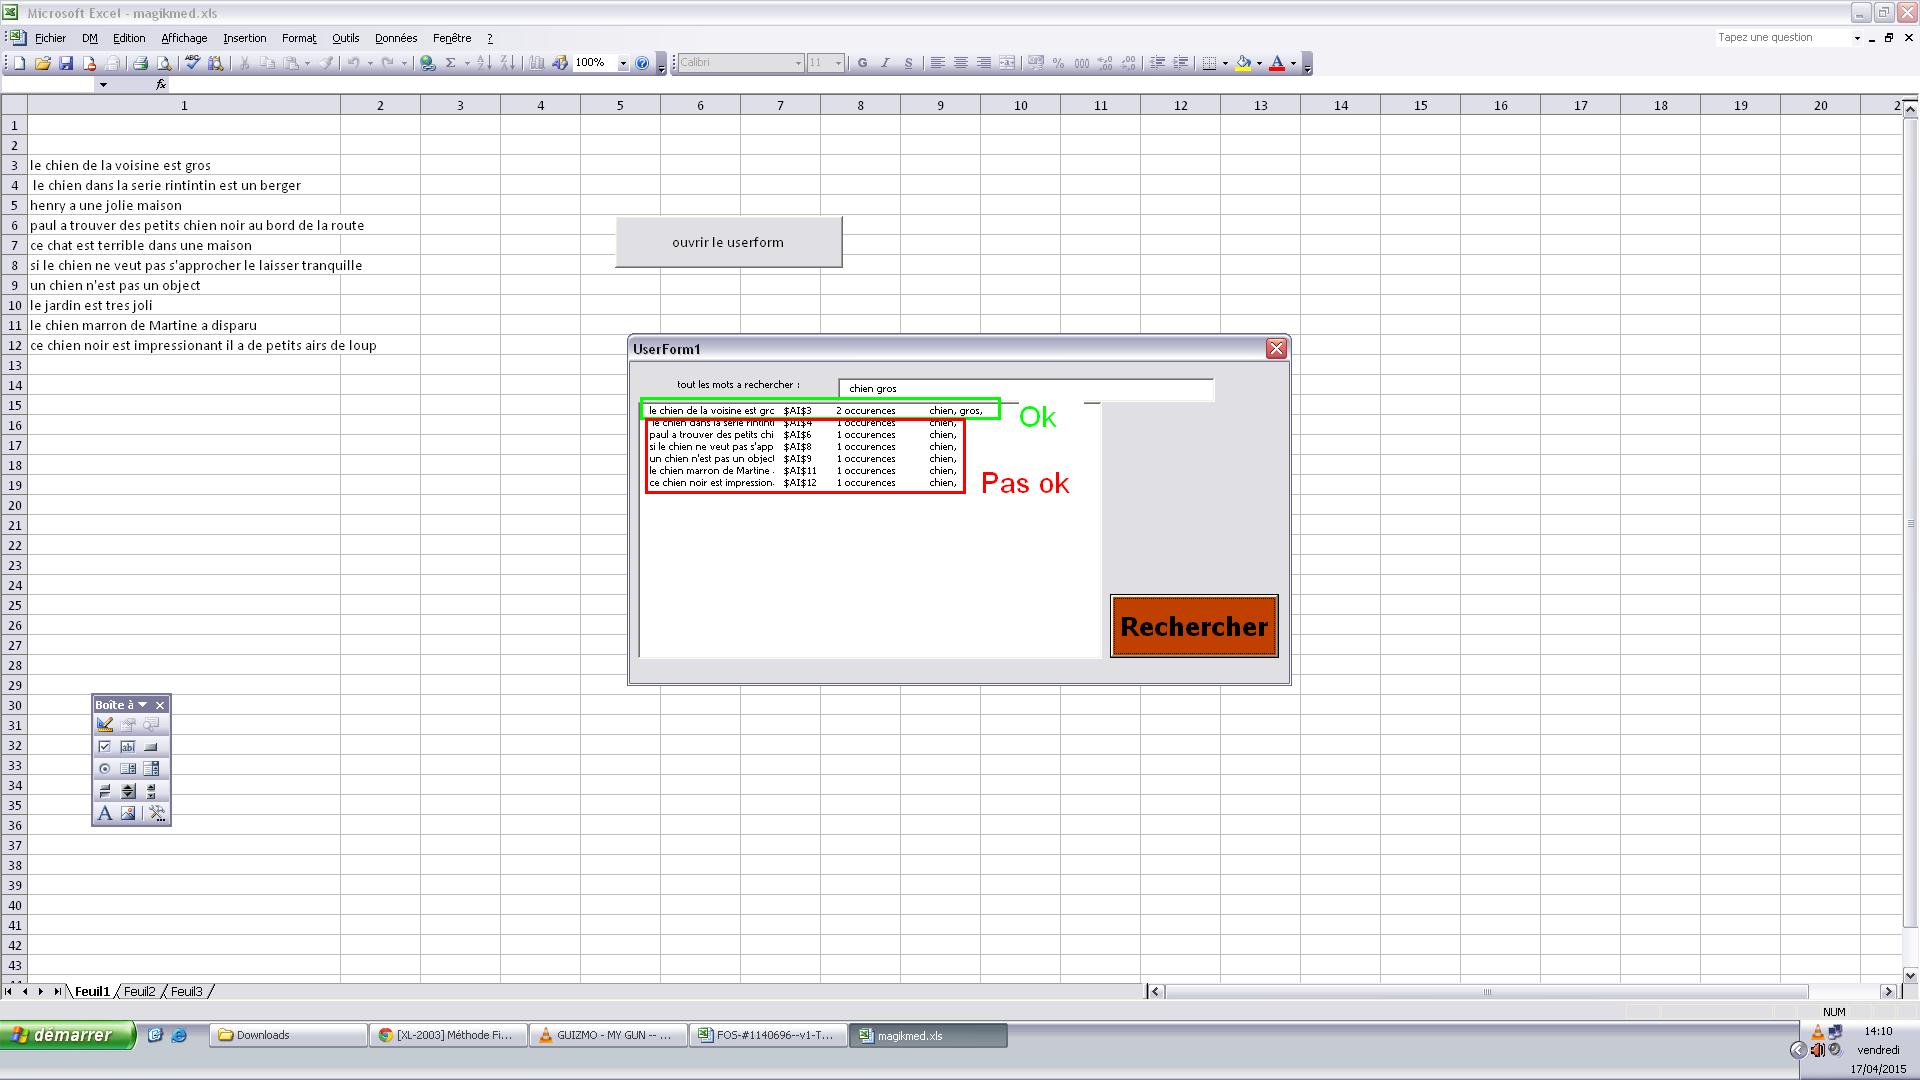Insert a hyperlink with globe icon
This screenshot has height=1080, width=1920.
pyautogui.click(x=428, y=63)
